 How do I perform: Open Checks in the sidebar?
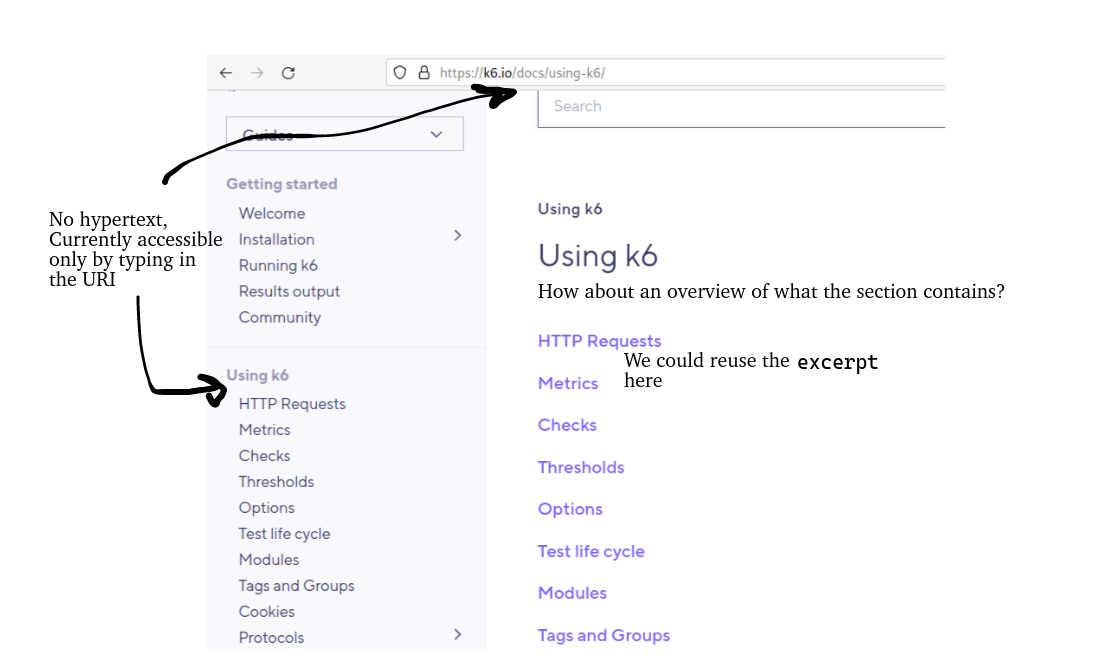pyautogui.click(x=264, y=455)
